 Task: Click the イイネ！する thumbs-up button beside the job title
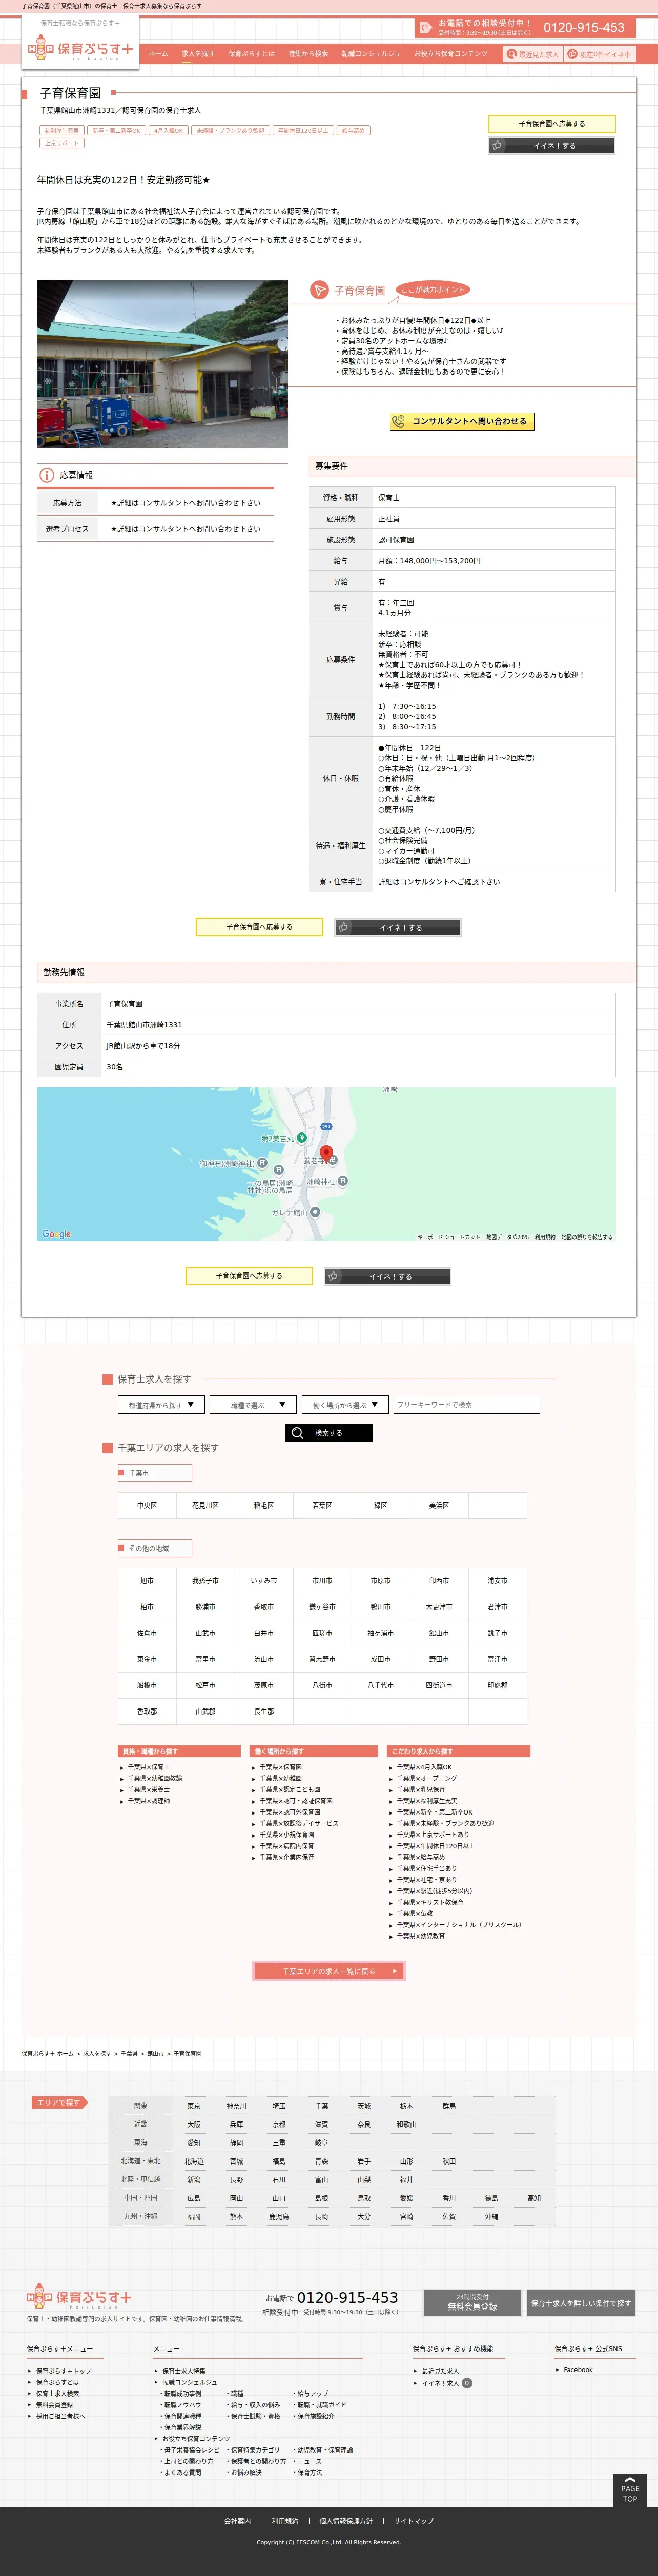click(x=552, y=145)
